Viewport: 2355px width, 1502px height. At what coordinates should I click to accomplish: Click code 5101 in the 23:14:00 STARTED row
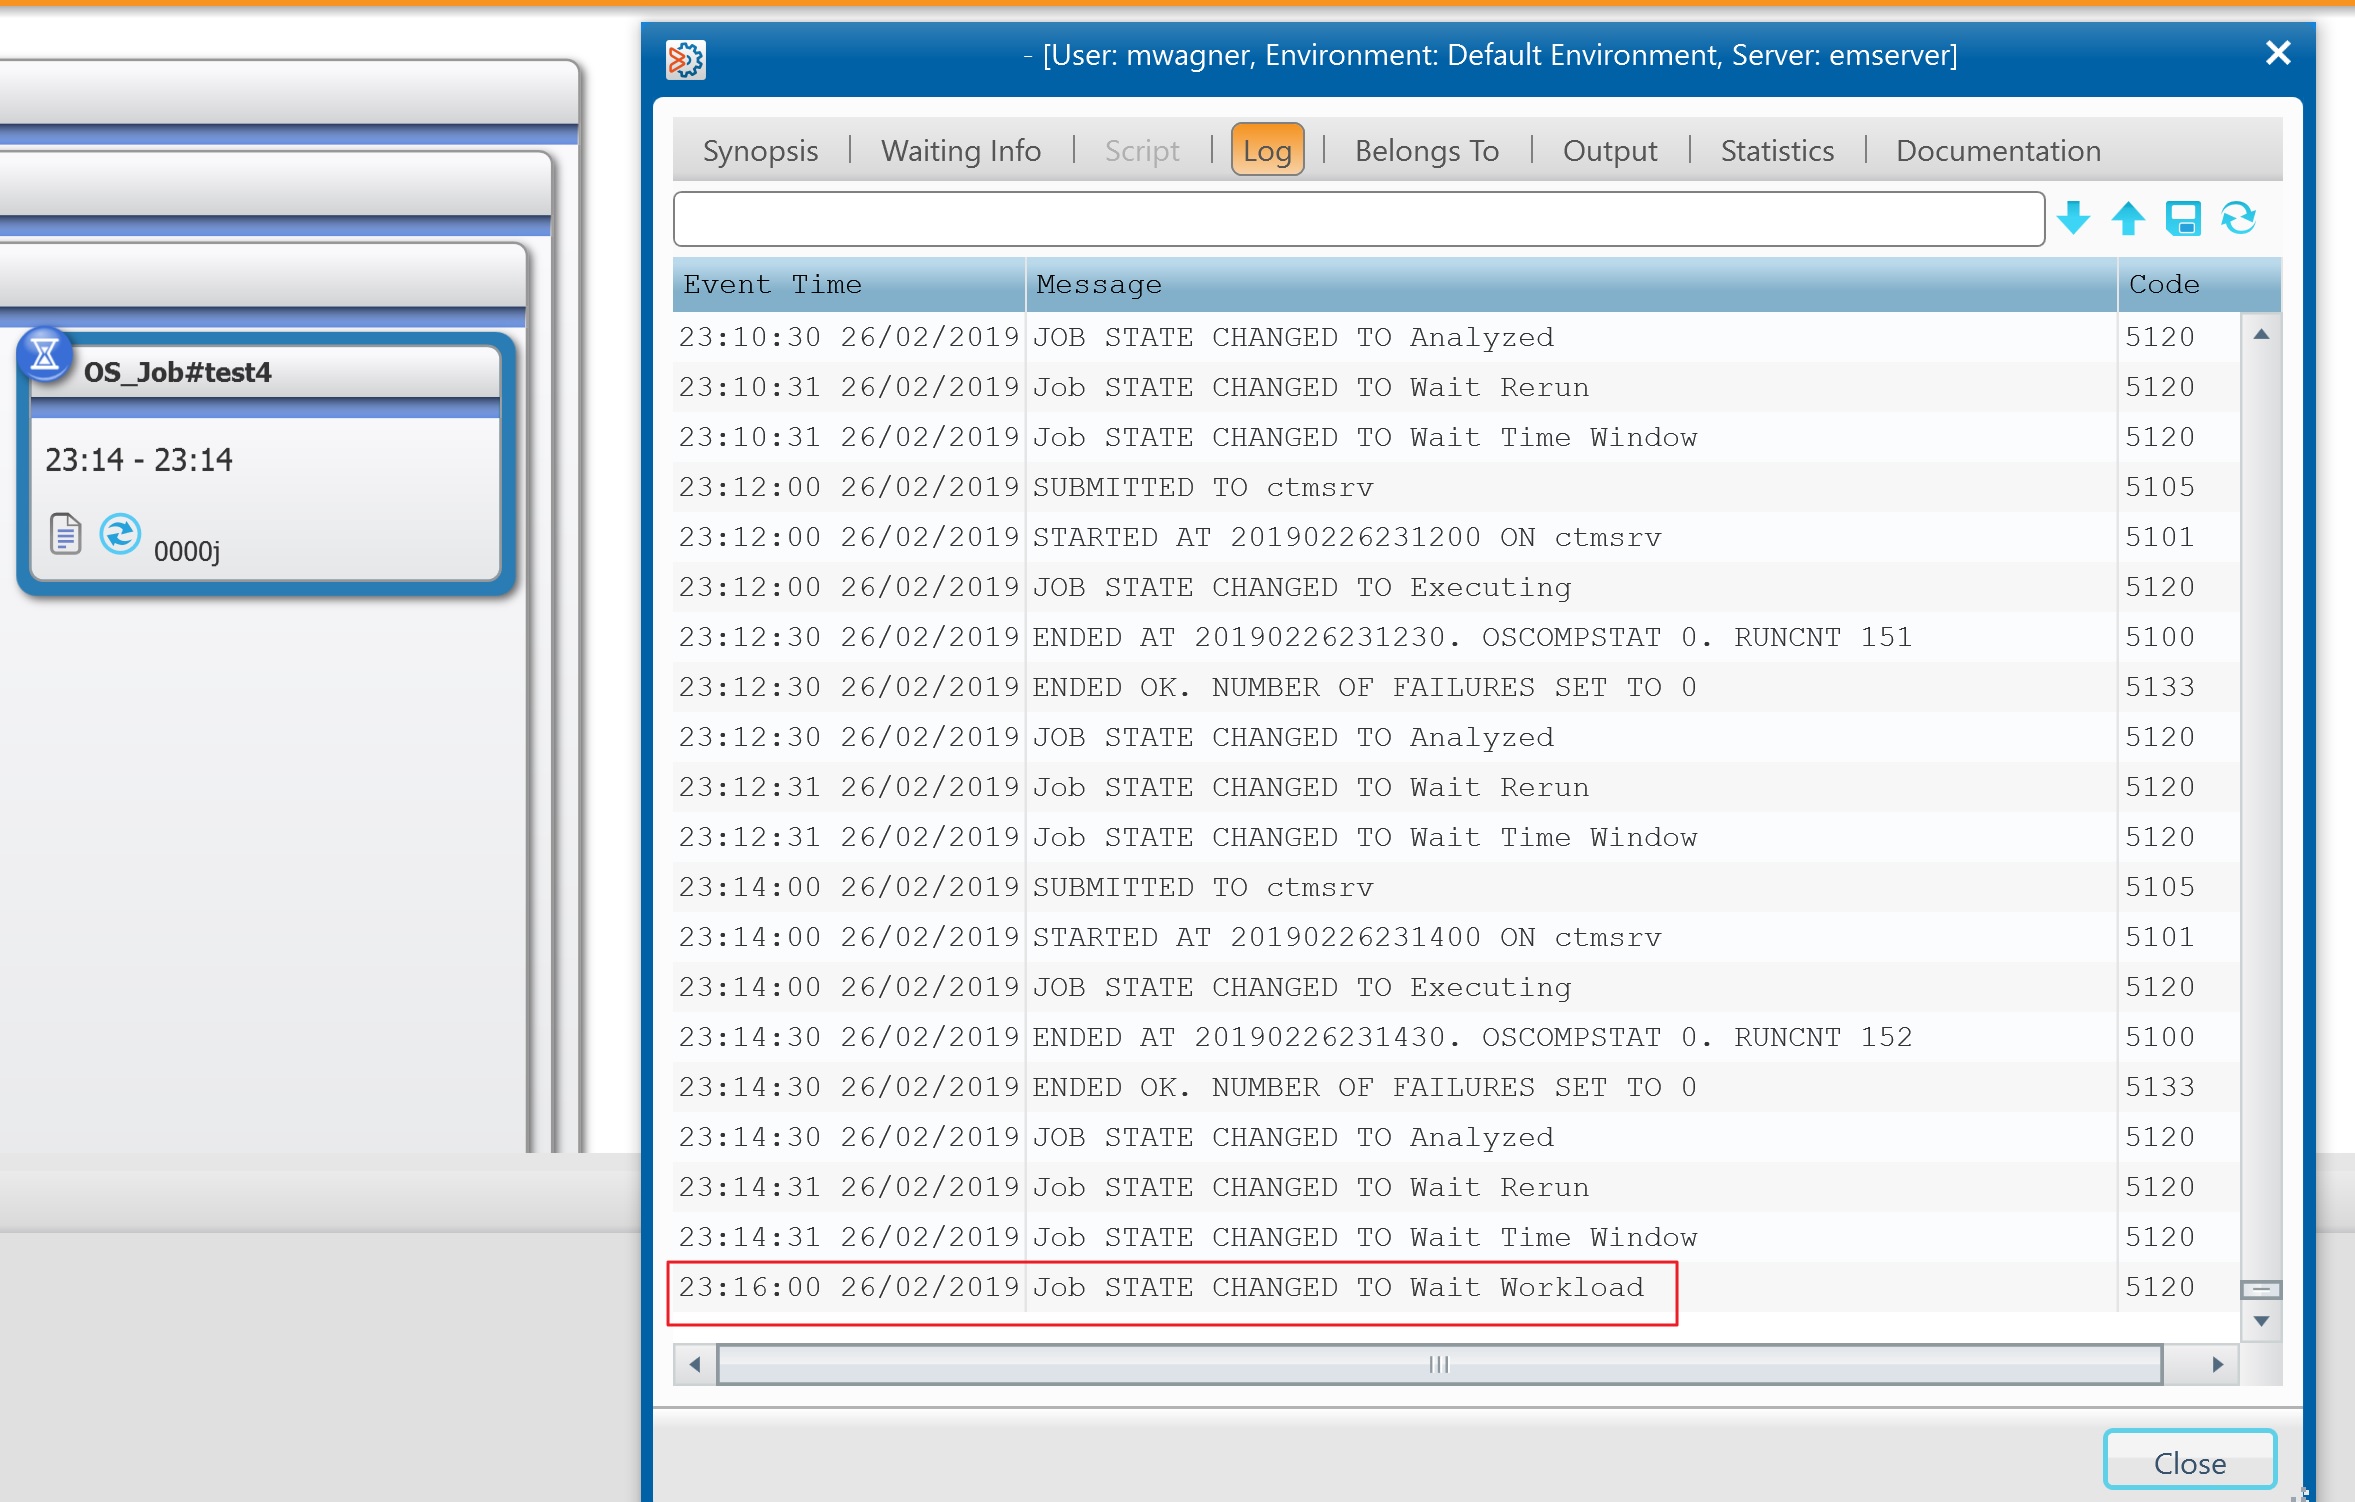click(x=2160, y=937)
